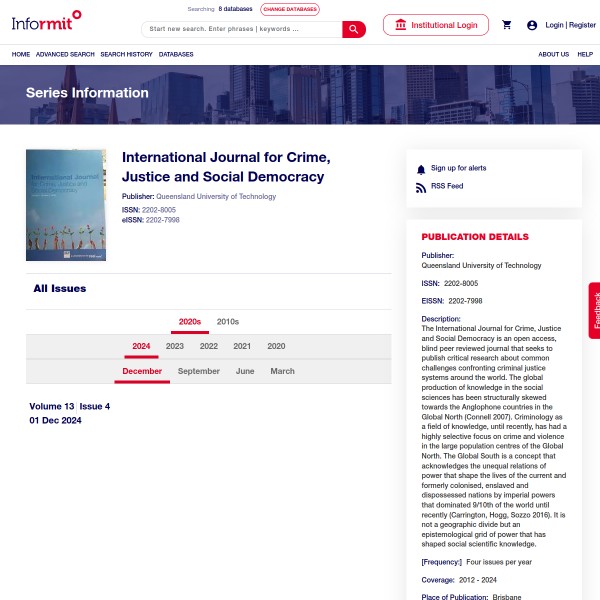Click the red search magnifier button

tap(354, 29)
